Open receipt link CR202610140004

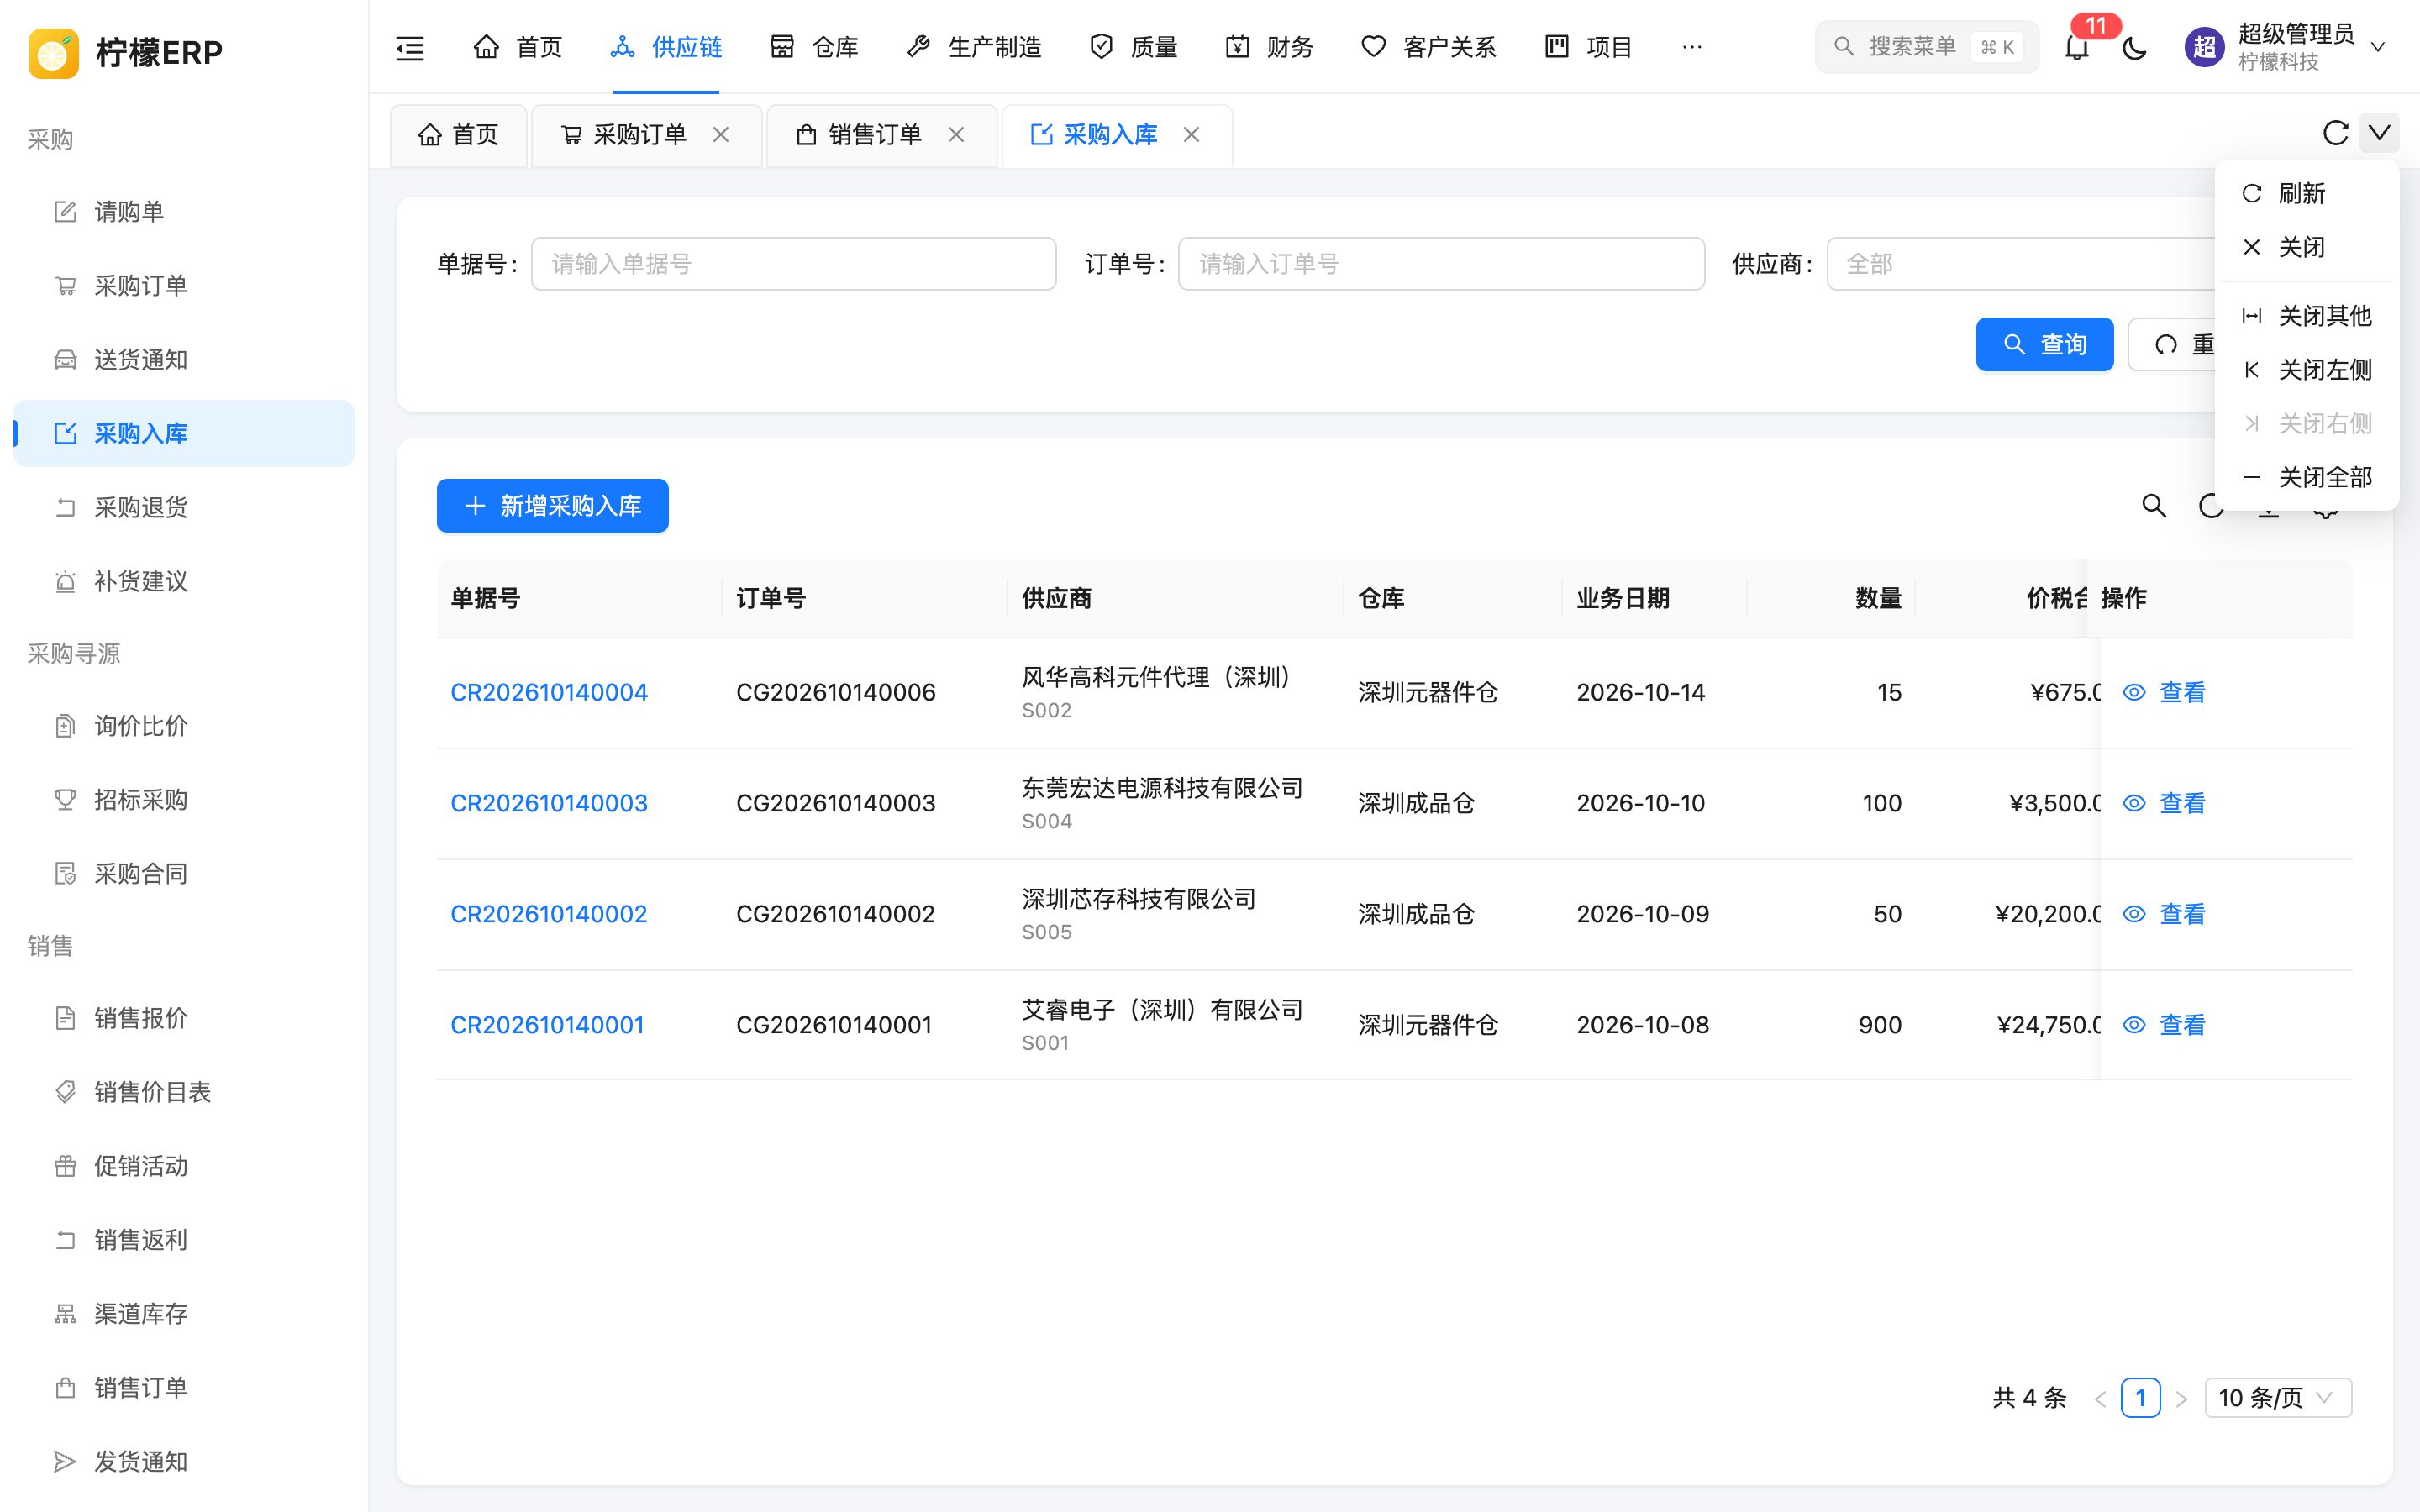point(549,692)
